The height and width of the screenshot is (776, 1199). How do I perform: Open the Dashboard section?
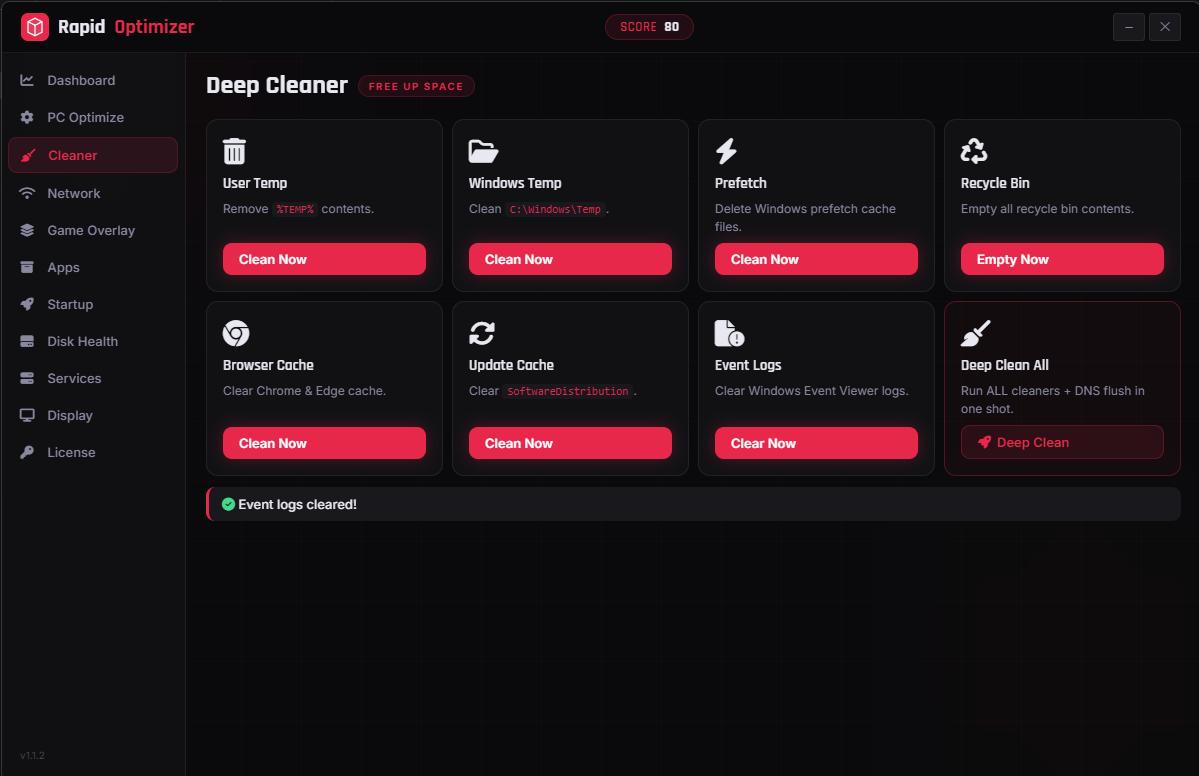tap(93, 80)
